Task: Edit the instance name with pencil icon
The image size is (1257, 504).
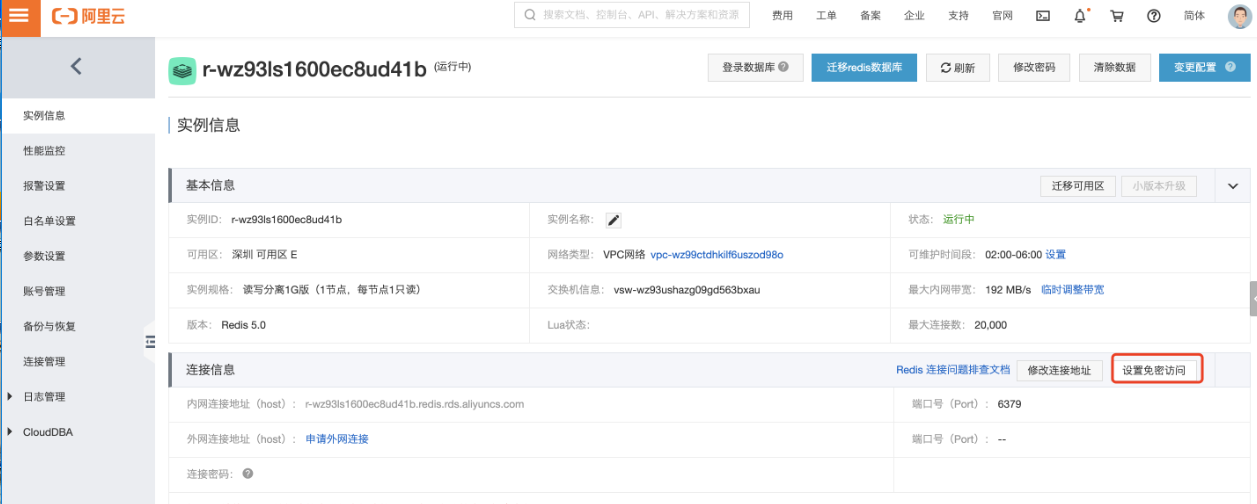Action: 614,220
